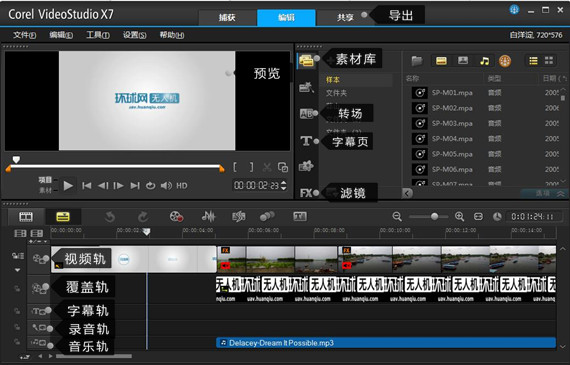Set the Mark-in bracket
This screenshot has width=570, height=365.
(235, 167)
